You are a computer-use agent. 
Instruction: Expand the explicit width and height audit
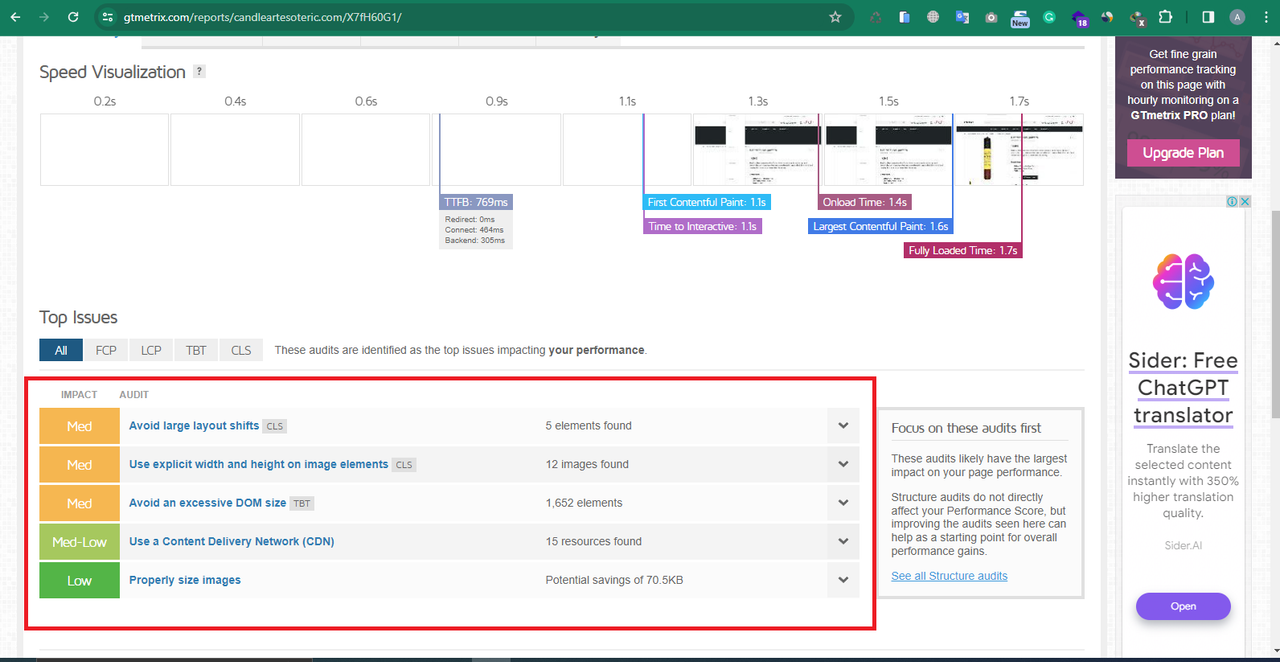tap(843, 464)
